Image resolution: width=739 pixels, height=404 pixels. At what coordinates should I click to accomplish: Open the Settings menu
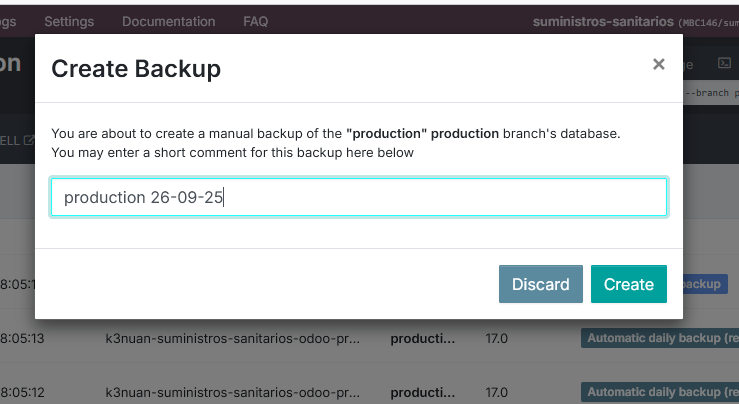coord(69,21)
